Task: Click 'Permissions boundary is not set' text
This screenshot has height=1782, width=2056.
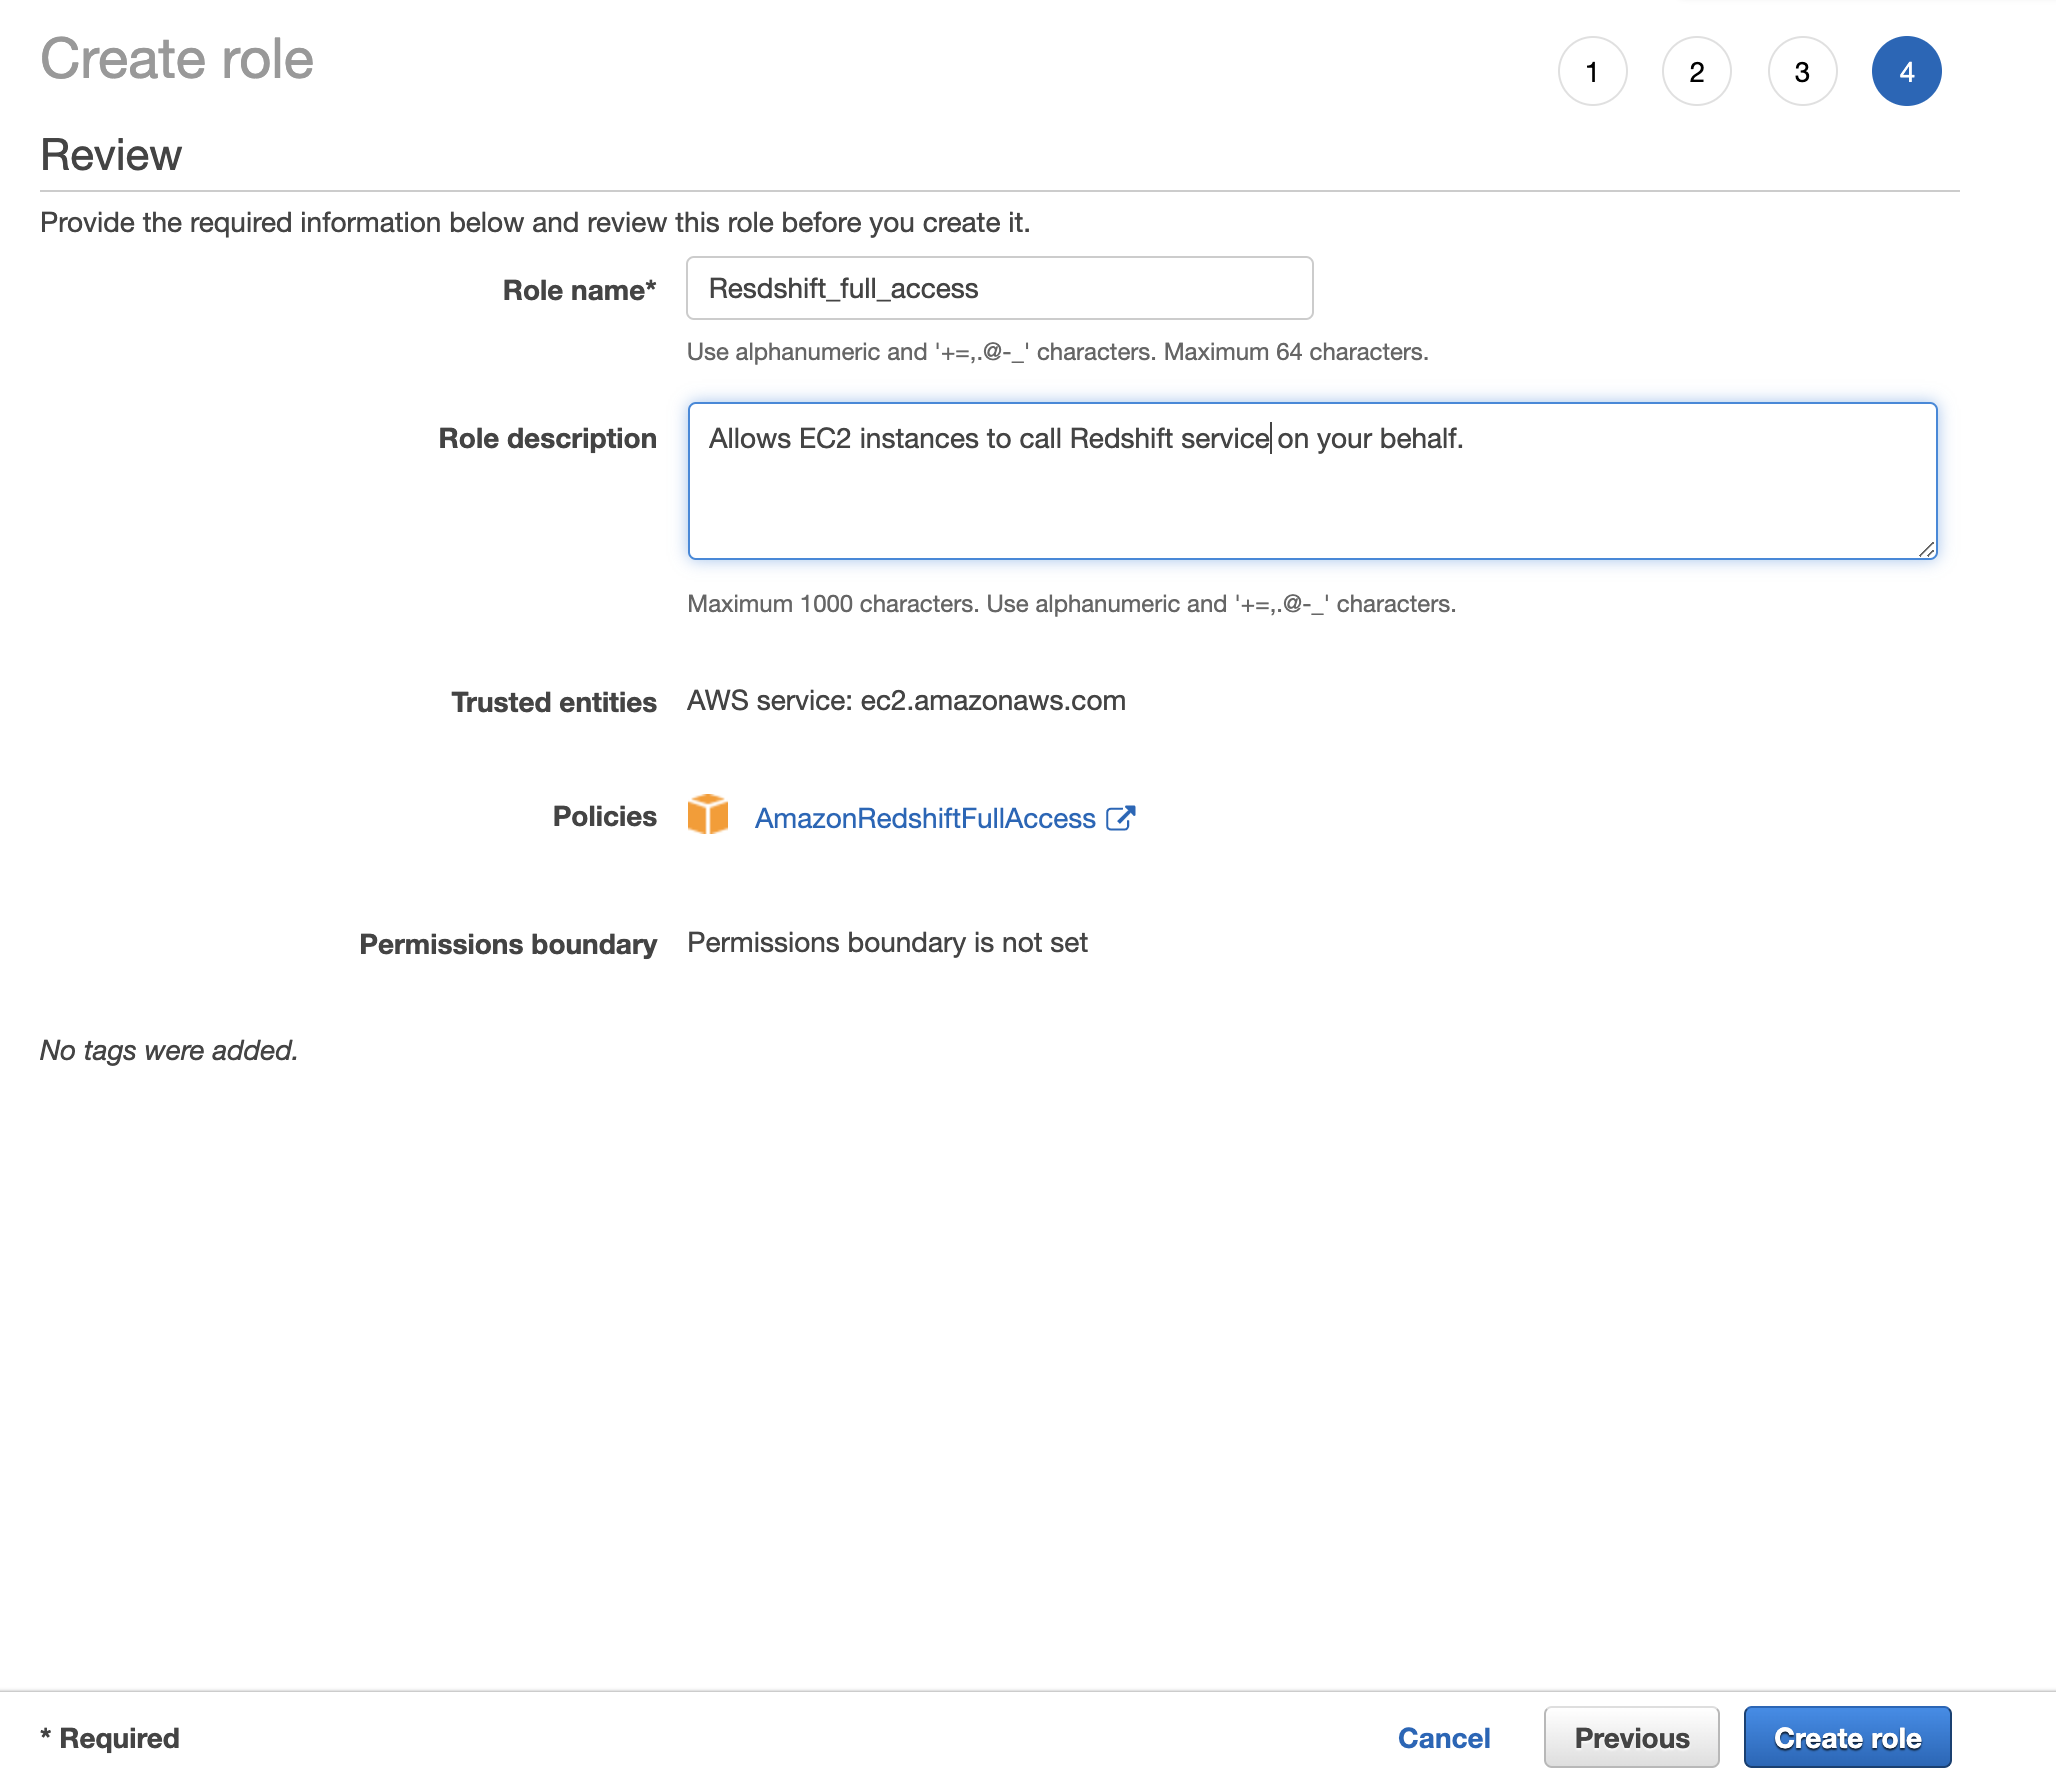Action: tap(887, 943)
